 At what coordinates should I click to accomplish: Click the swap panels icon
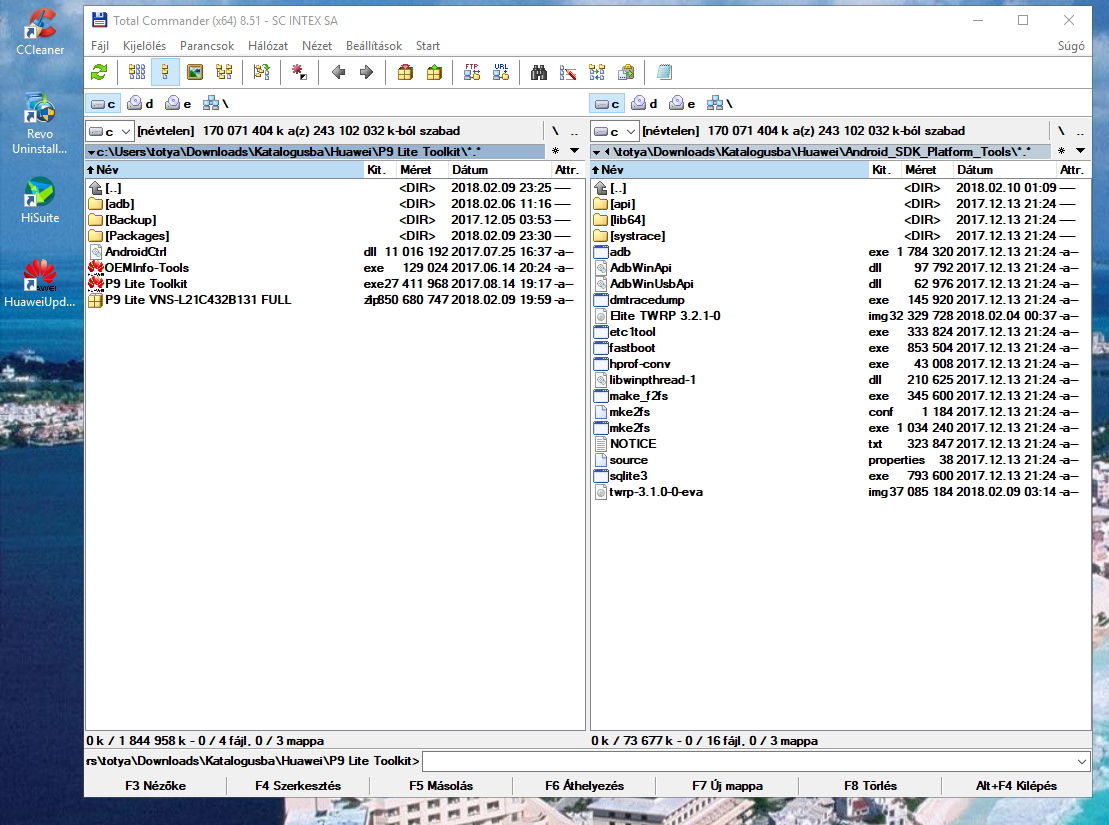(262, 72)
